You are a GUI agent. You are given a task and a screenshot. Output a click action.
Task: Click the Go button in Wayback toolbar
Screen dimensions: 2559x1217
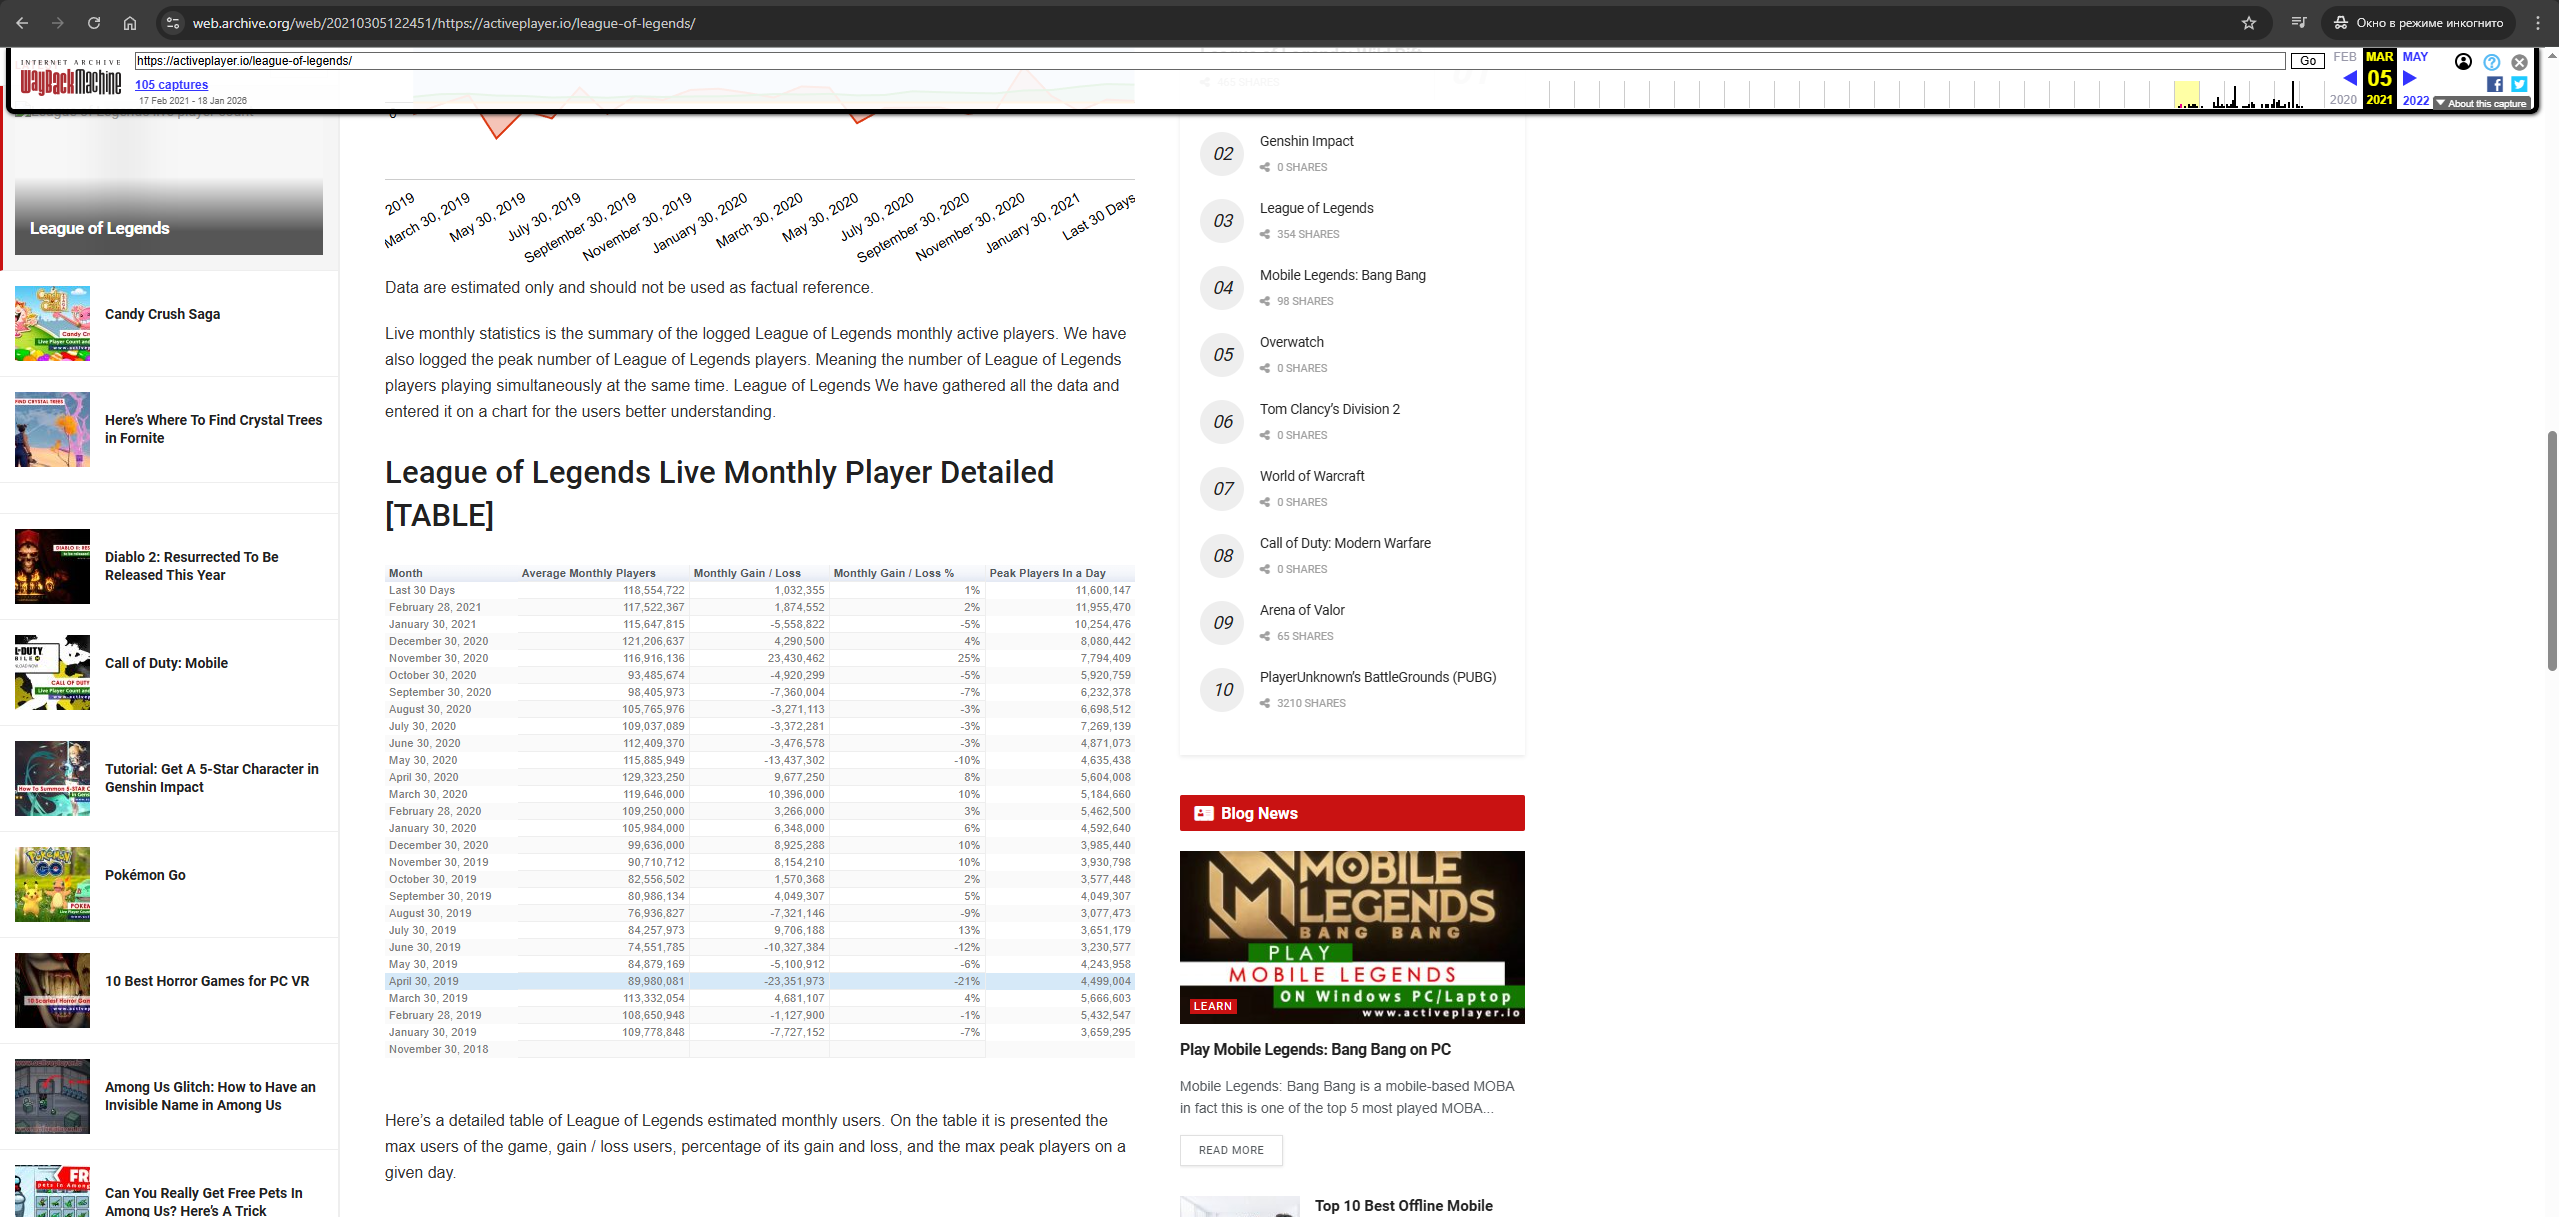2308,61
